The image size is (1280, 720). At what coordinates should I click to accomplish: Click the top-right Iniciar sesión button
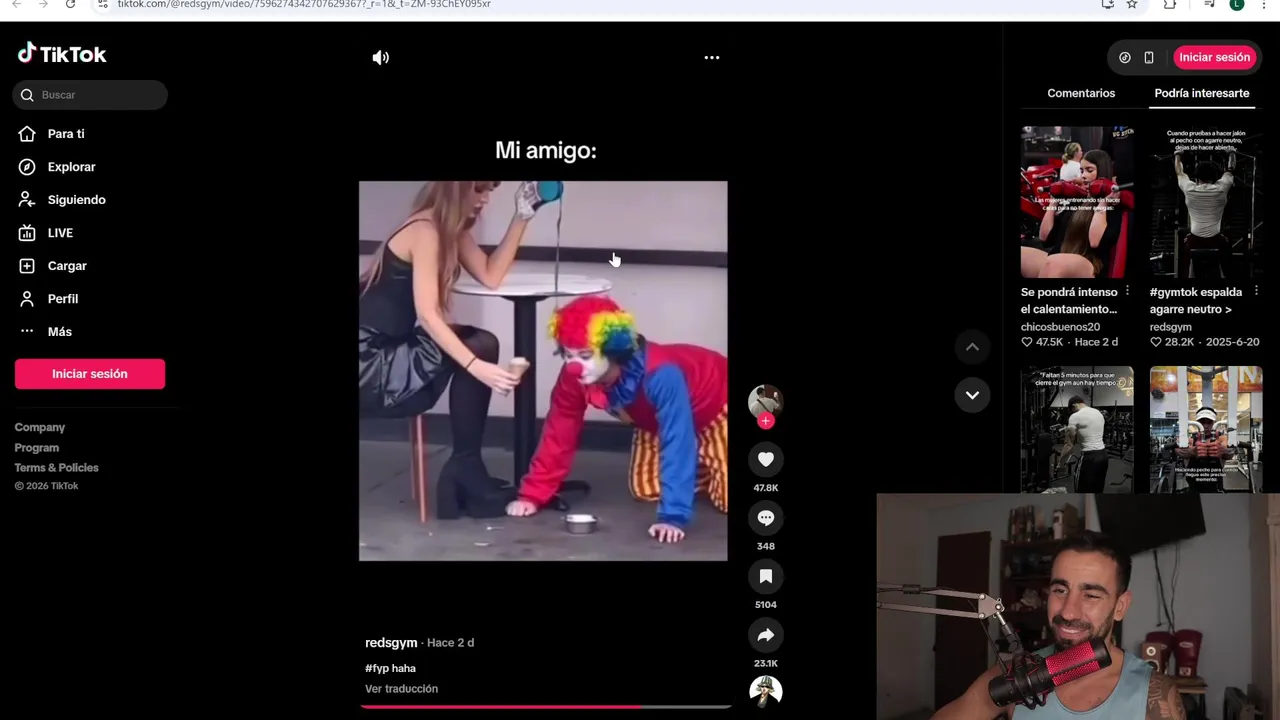(x=1215, y=58)
